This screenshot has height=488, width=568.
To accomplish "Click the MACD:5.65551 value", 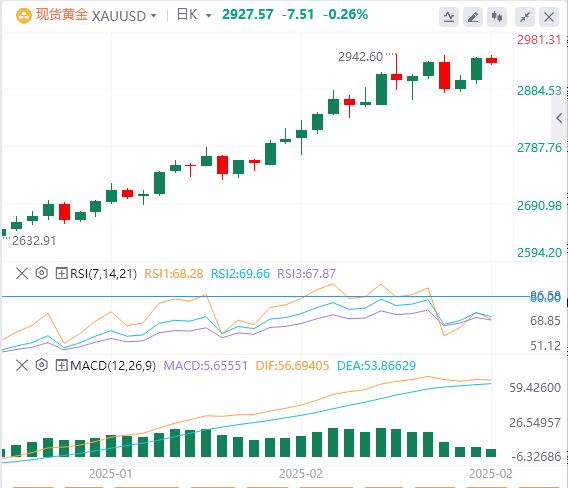I will click(205, 366).
